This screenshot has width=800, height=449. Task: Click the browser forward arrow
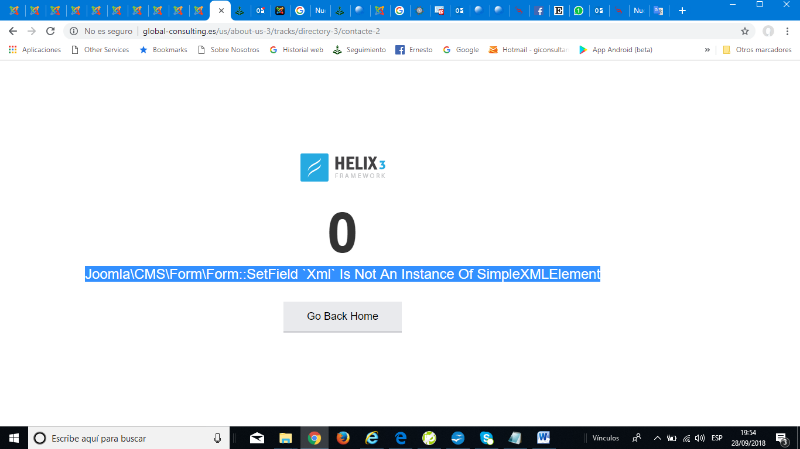coord(32,31)
